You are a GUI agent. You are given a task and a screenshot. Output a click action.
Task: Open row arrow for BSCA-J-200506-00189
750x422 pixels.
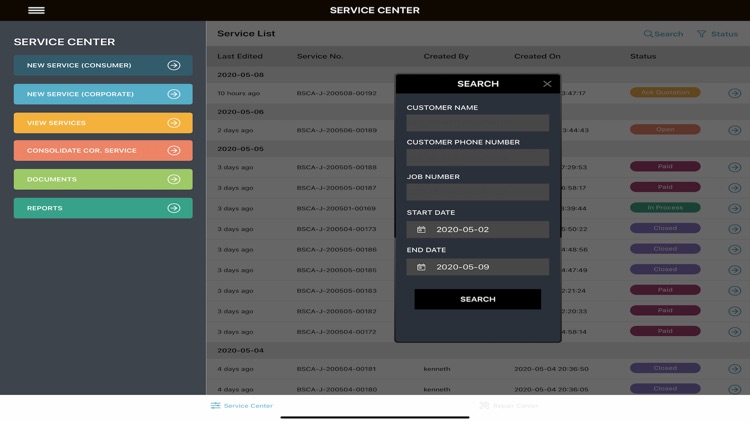pyautogui.click(x=735, y=130)
